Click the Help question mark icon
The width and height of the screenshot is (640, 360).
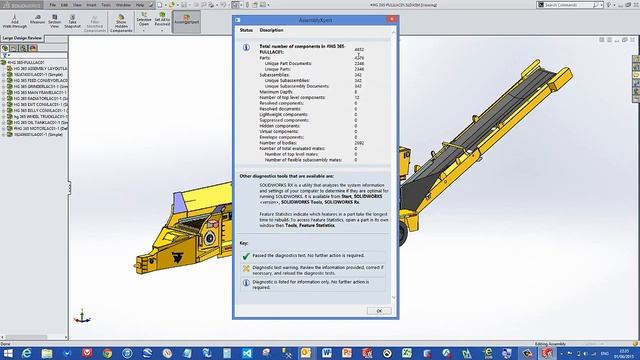click(x=609, y=5)
